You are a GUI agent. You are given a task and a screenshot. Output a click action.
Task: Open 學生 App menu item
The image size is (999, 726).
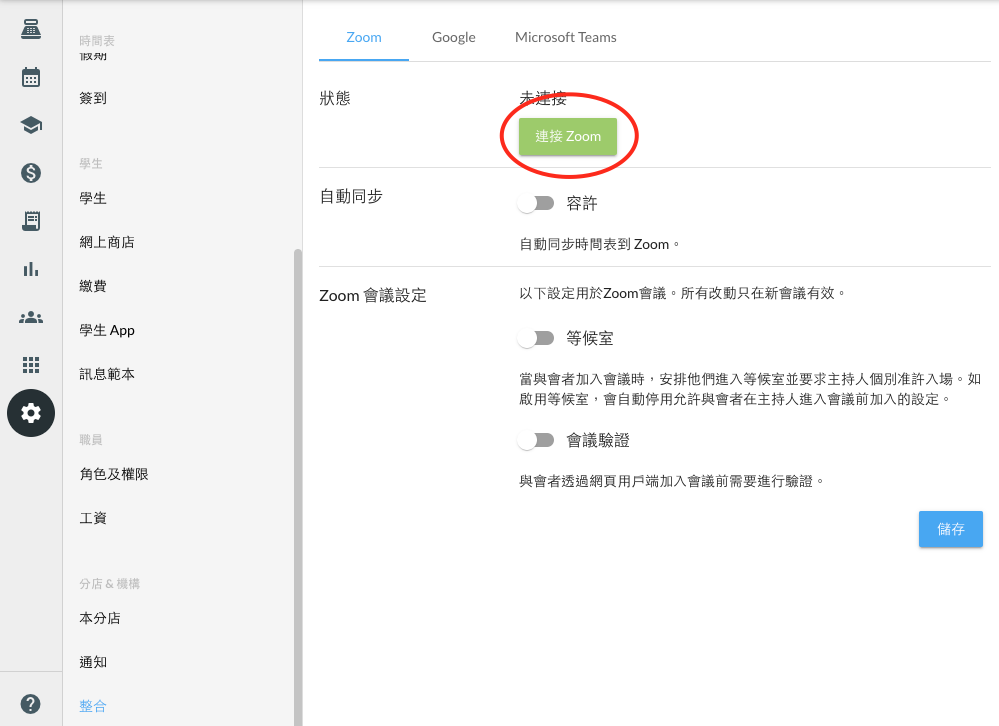[107, 330]
